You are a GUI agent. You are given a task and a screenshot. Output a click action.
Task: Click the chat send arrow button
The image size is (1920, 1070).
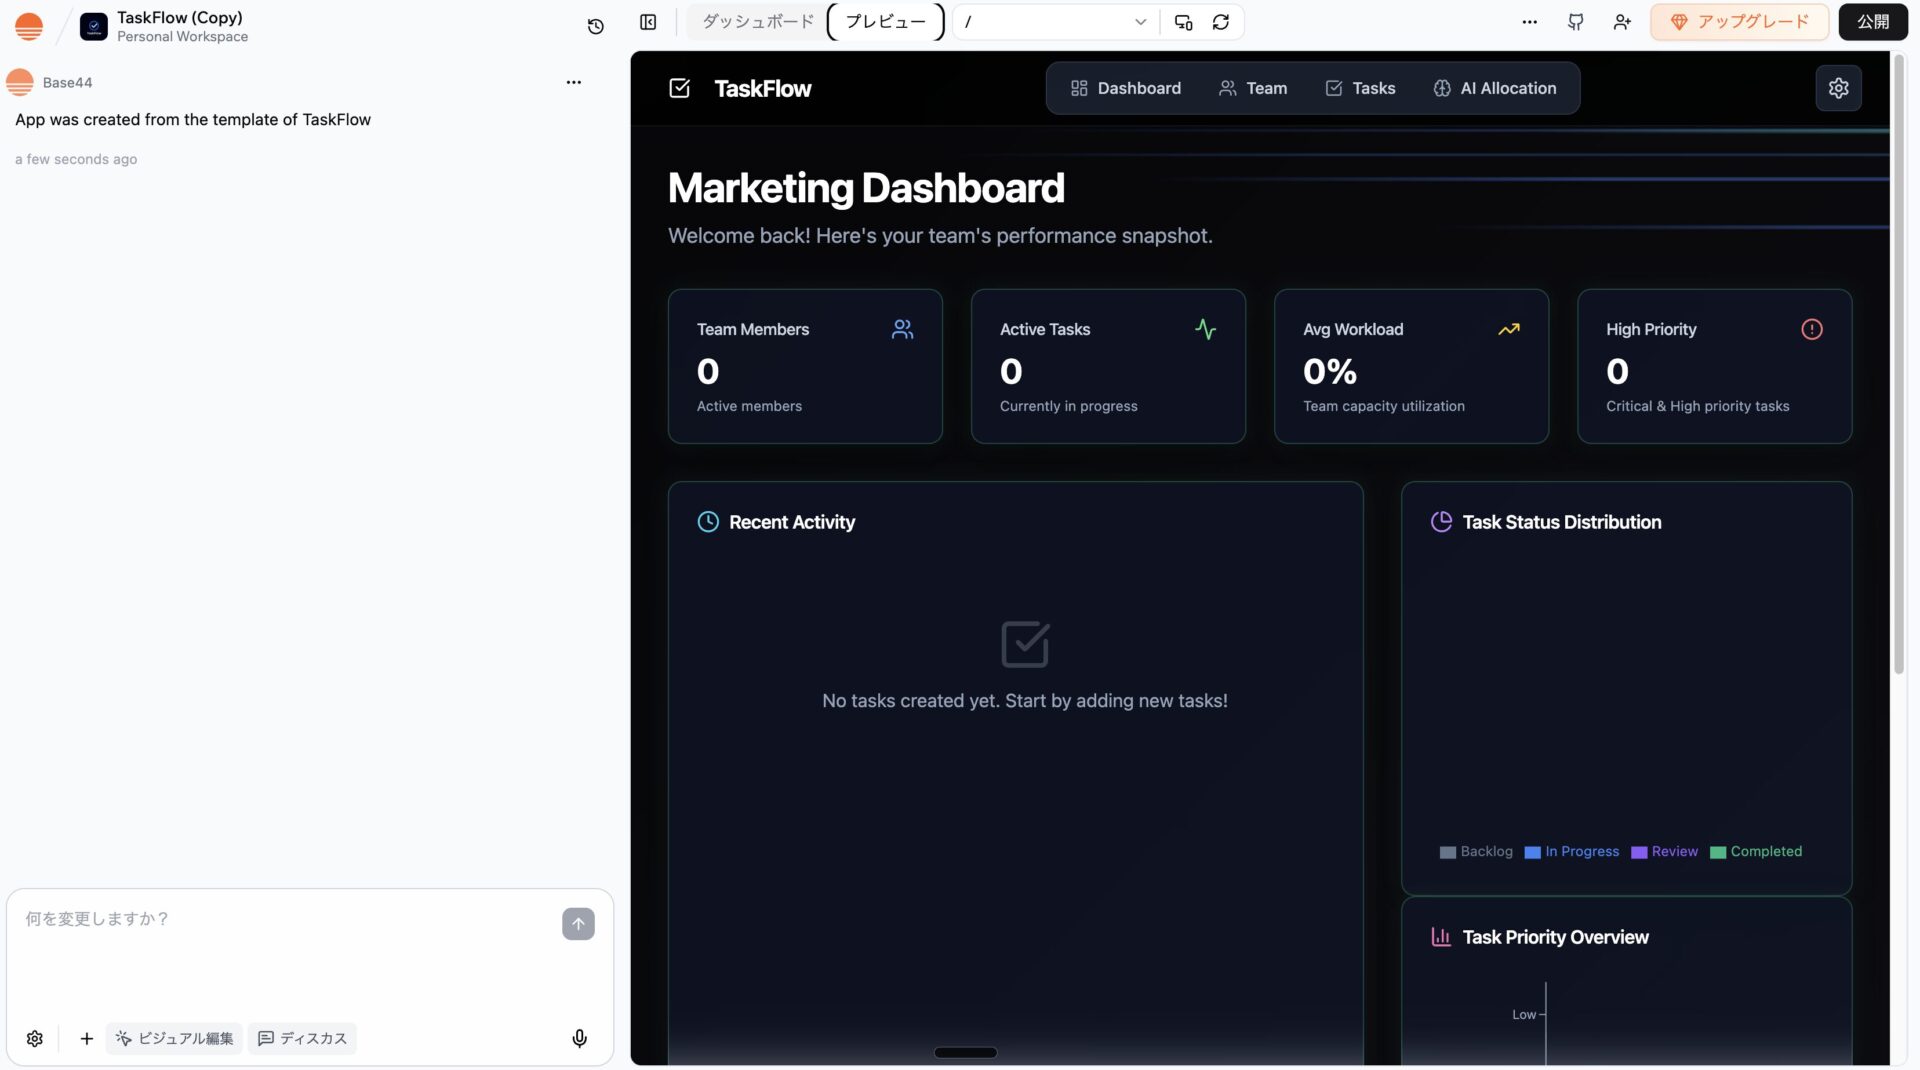click(x=578, y=923)
